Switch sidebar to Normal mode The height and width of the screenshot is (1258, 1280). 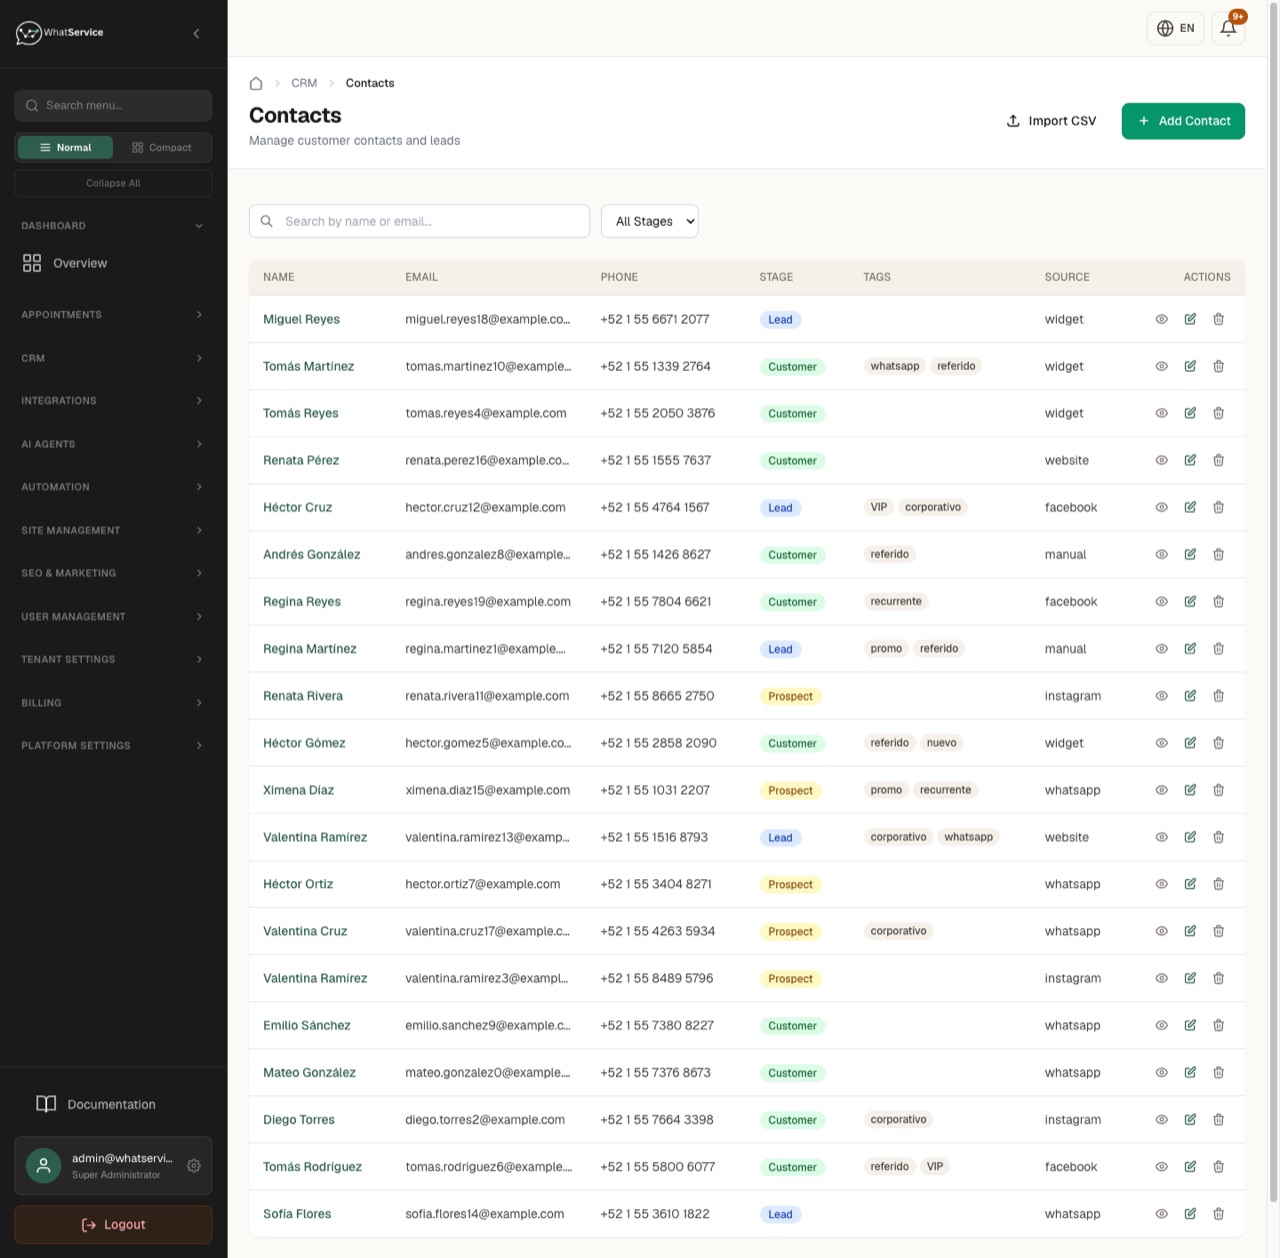click(x=65, y=147)
